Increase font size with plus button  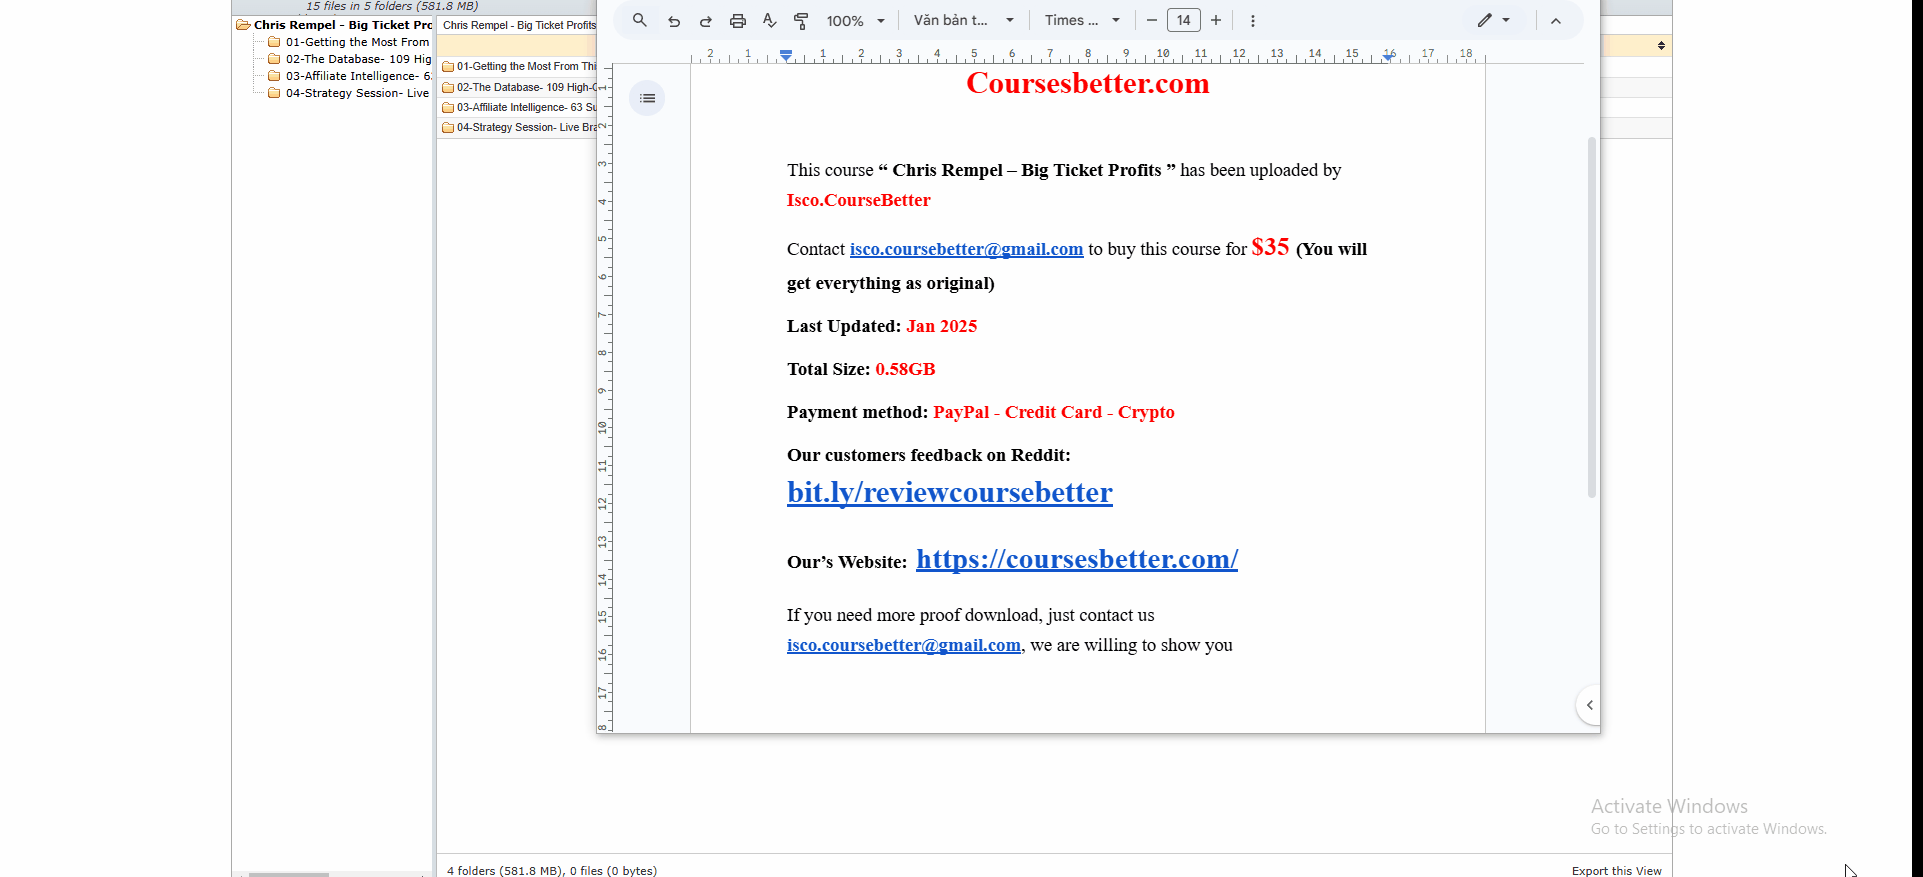click(1216, 20)
